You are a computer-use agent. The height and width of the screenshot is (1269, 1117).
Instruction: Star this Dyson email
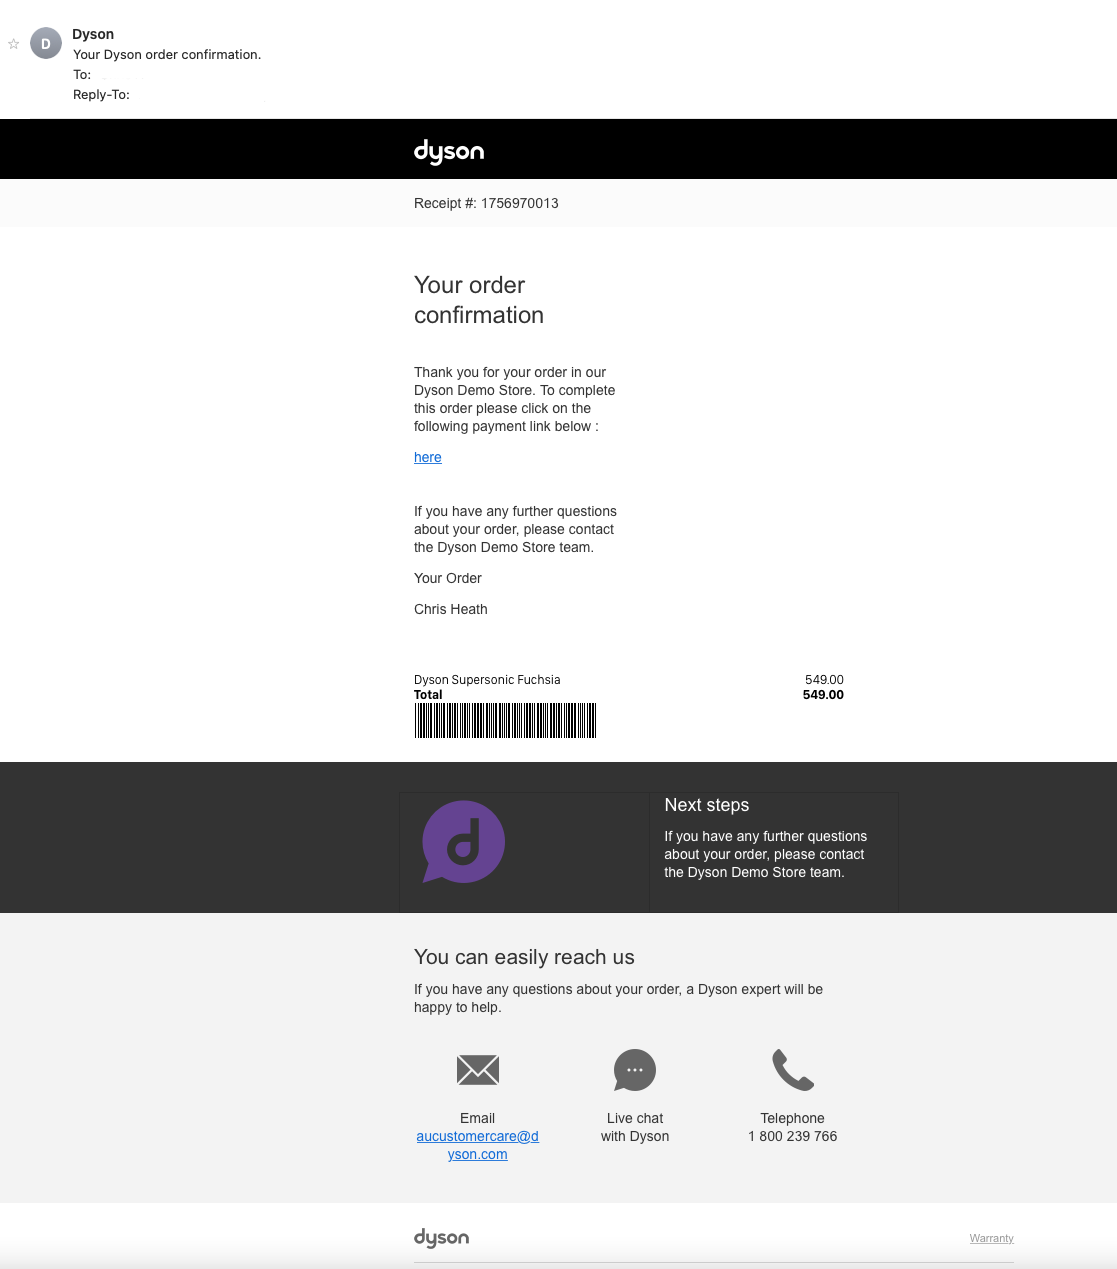click(14, 44)
